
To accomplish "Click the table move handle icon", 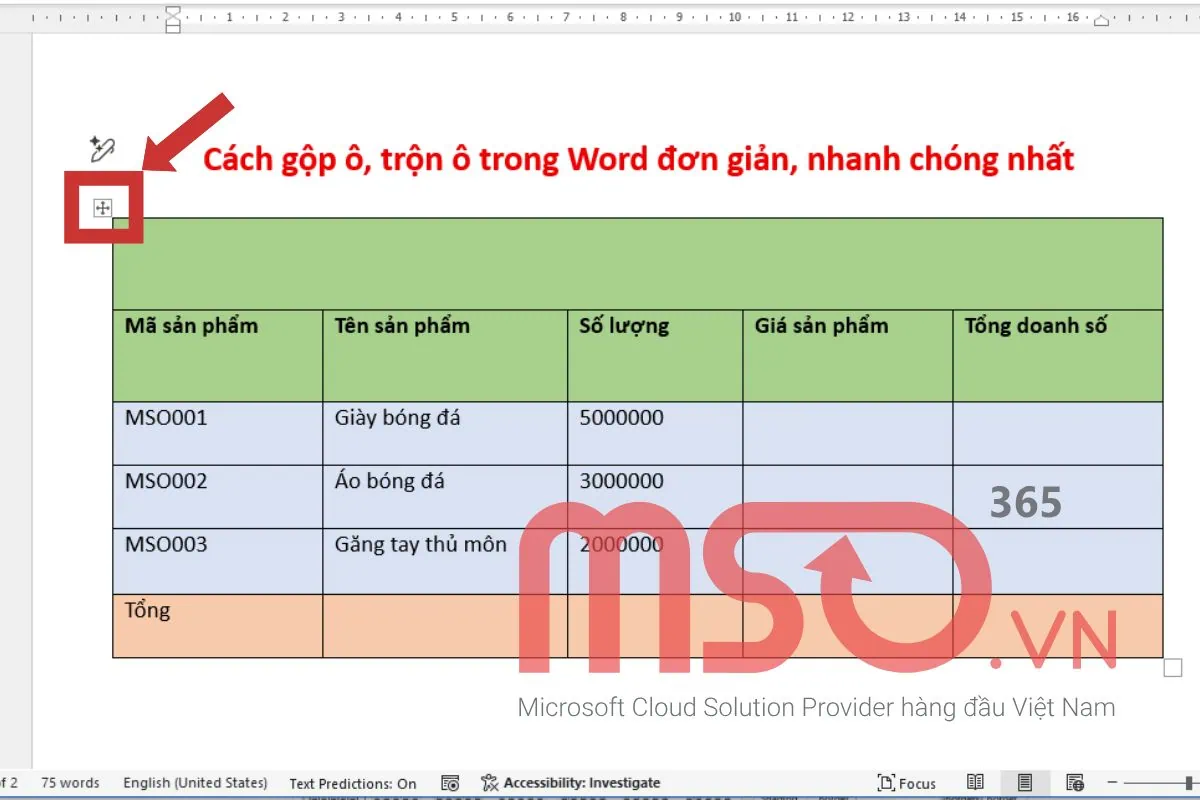I will 103,209.
